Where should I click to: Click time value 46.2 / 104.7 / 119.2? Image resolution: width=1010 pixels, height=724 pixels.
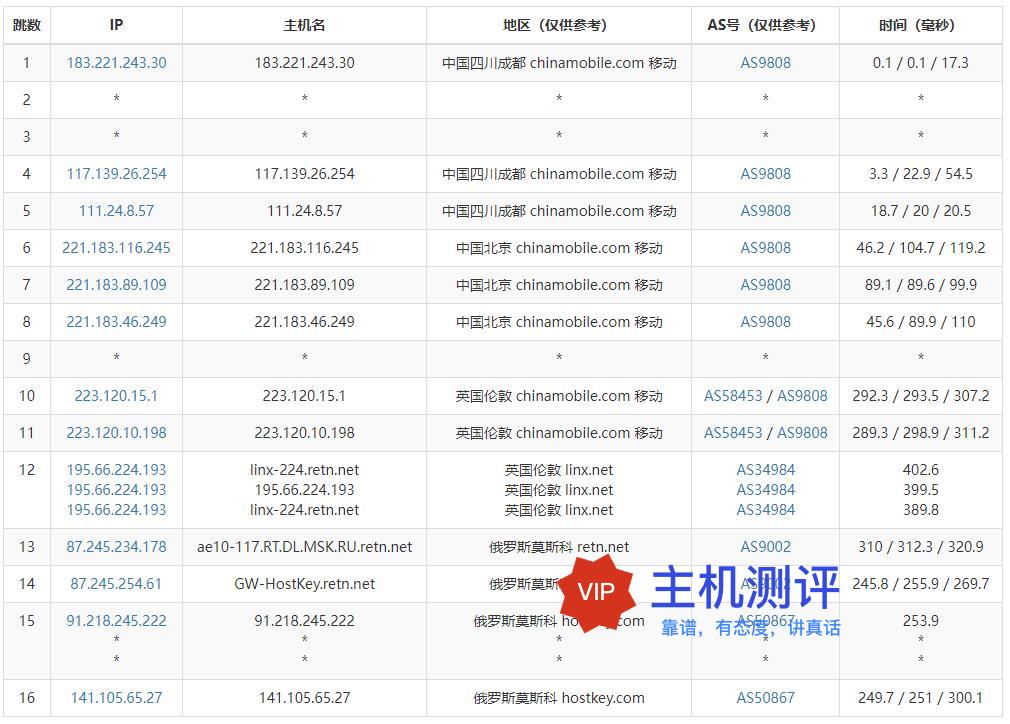click(x=920, y=247)
